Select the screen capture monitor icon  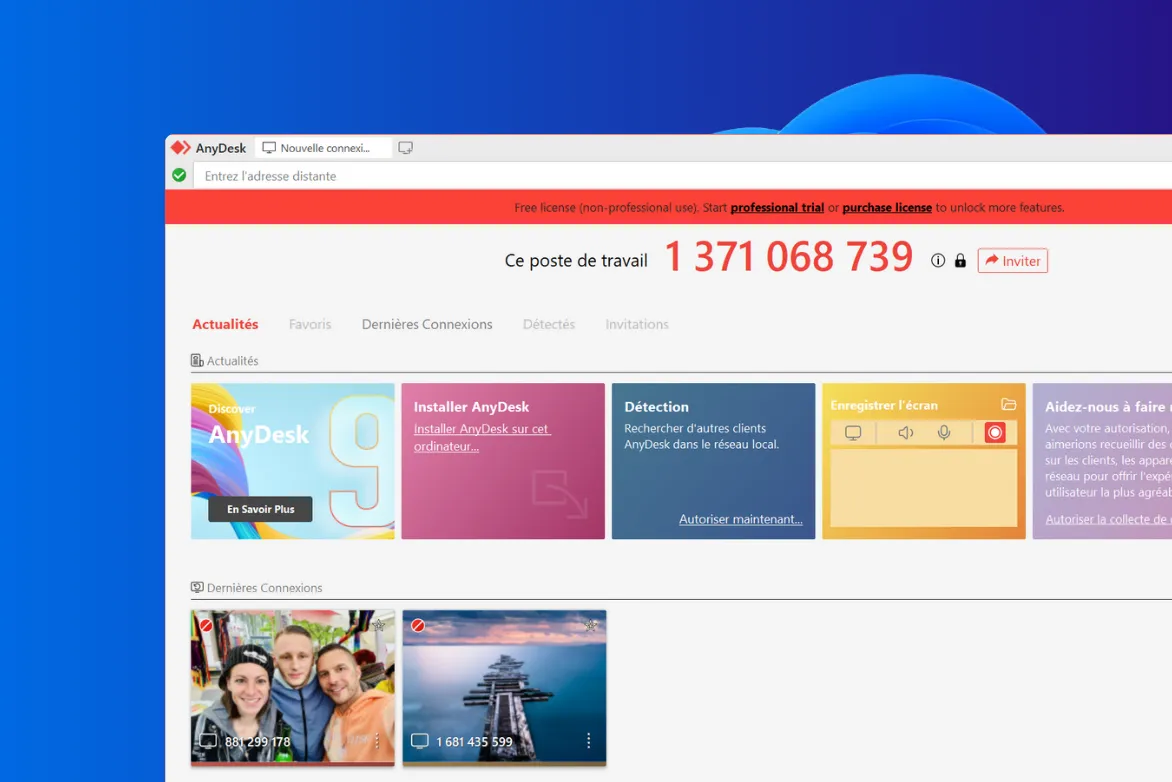[x=853, y=432]
